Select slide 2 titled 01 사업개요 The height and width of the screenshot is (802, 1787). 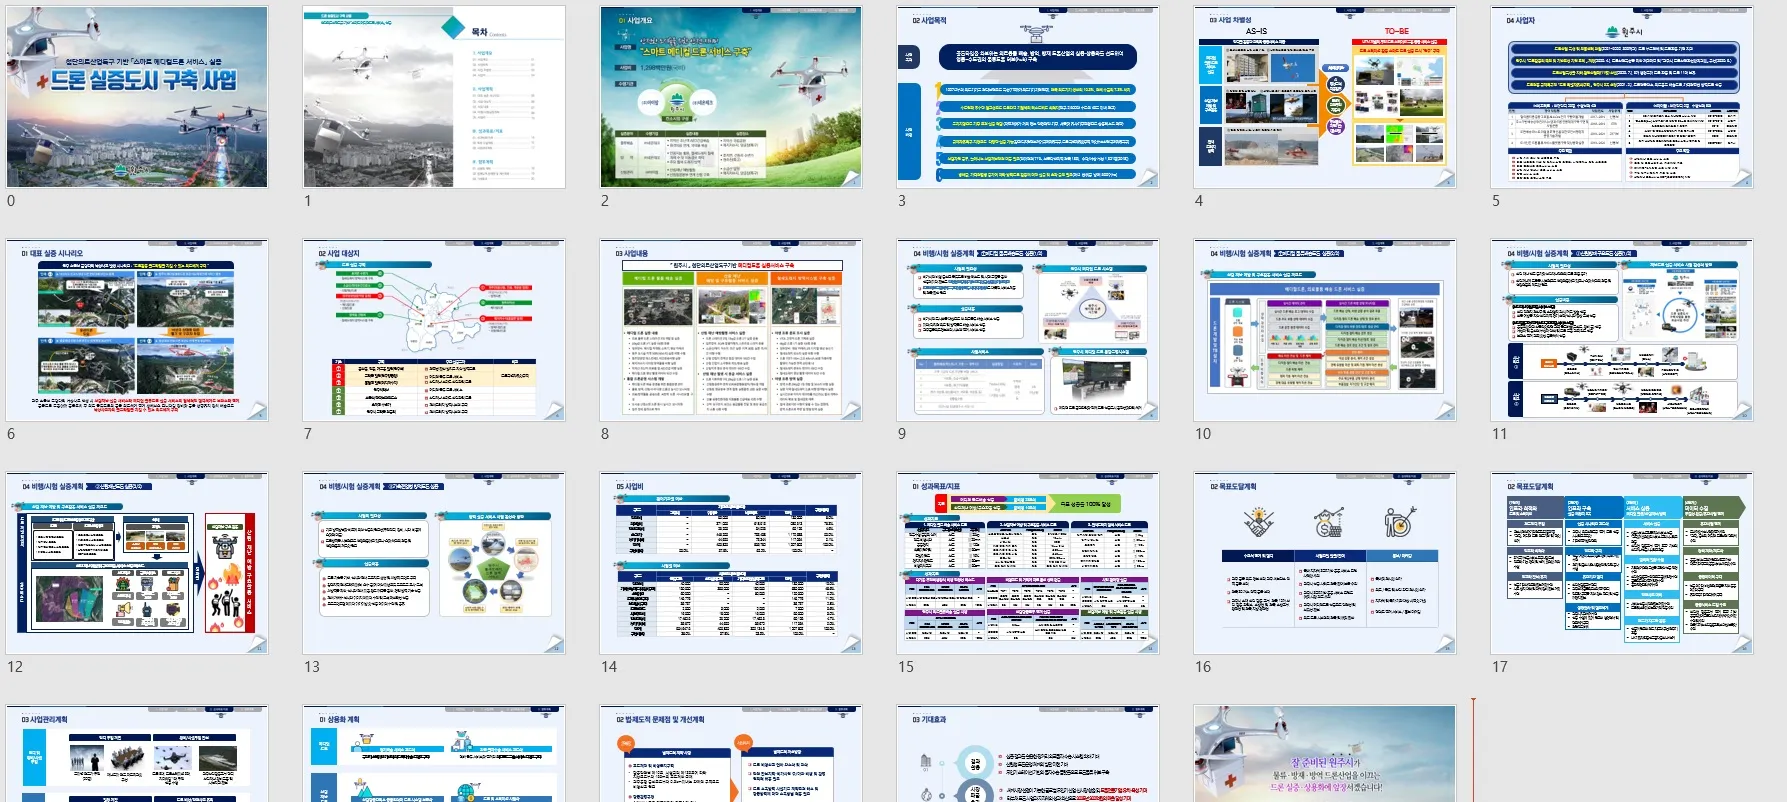(730, 97)
